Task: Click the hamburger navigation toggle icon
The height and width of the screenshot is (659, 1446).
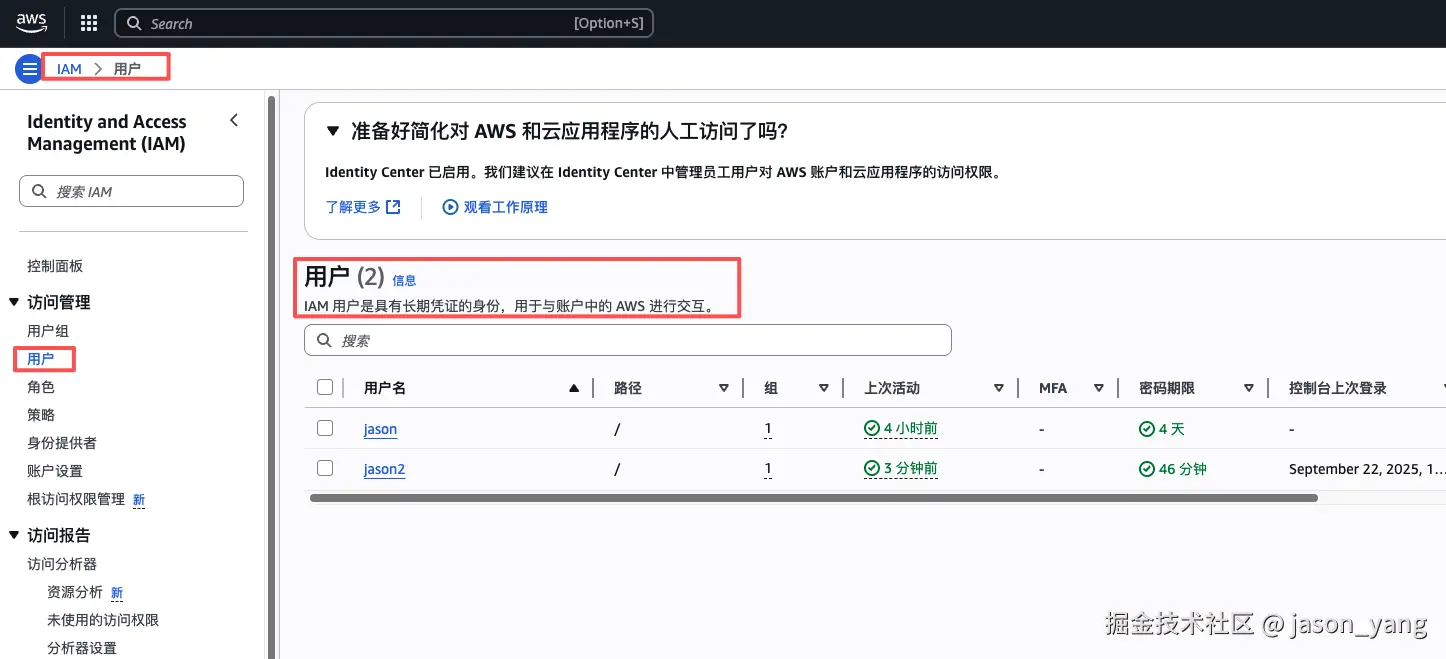Action: 29,69
